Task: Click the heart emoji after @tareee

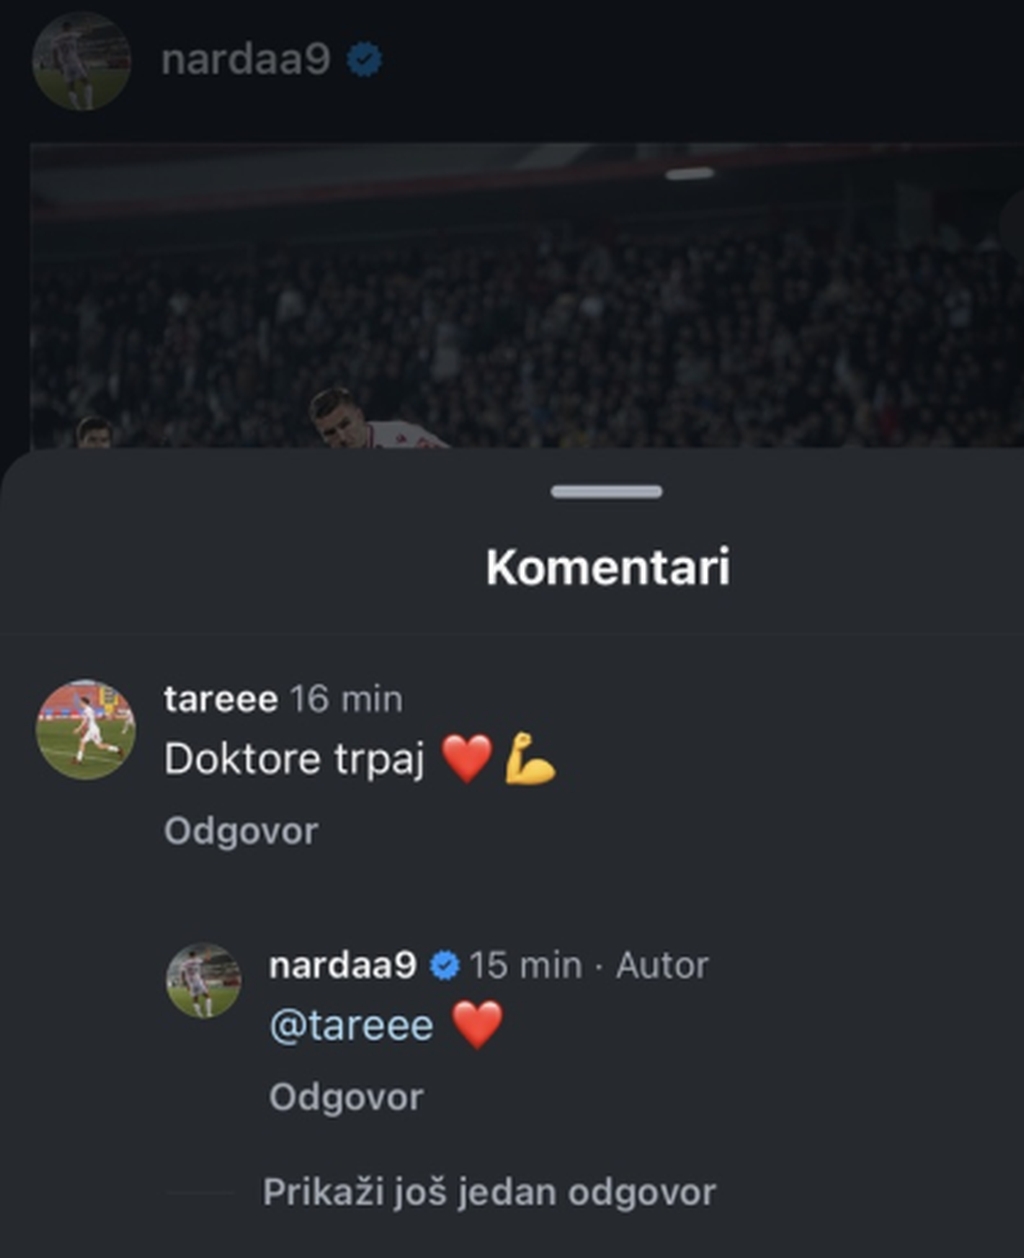Action: click(477, 1026)
